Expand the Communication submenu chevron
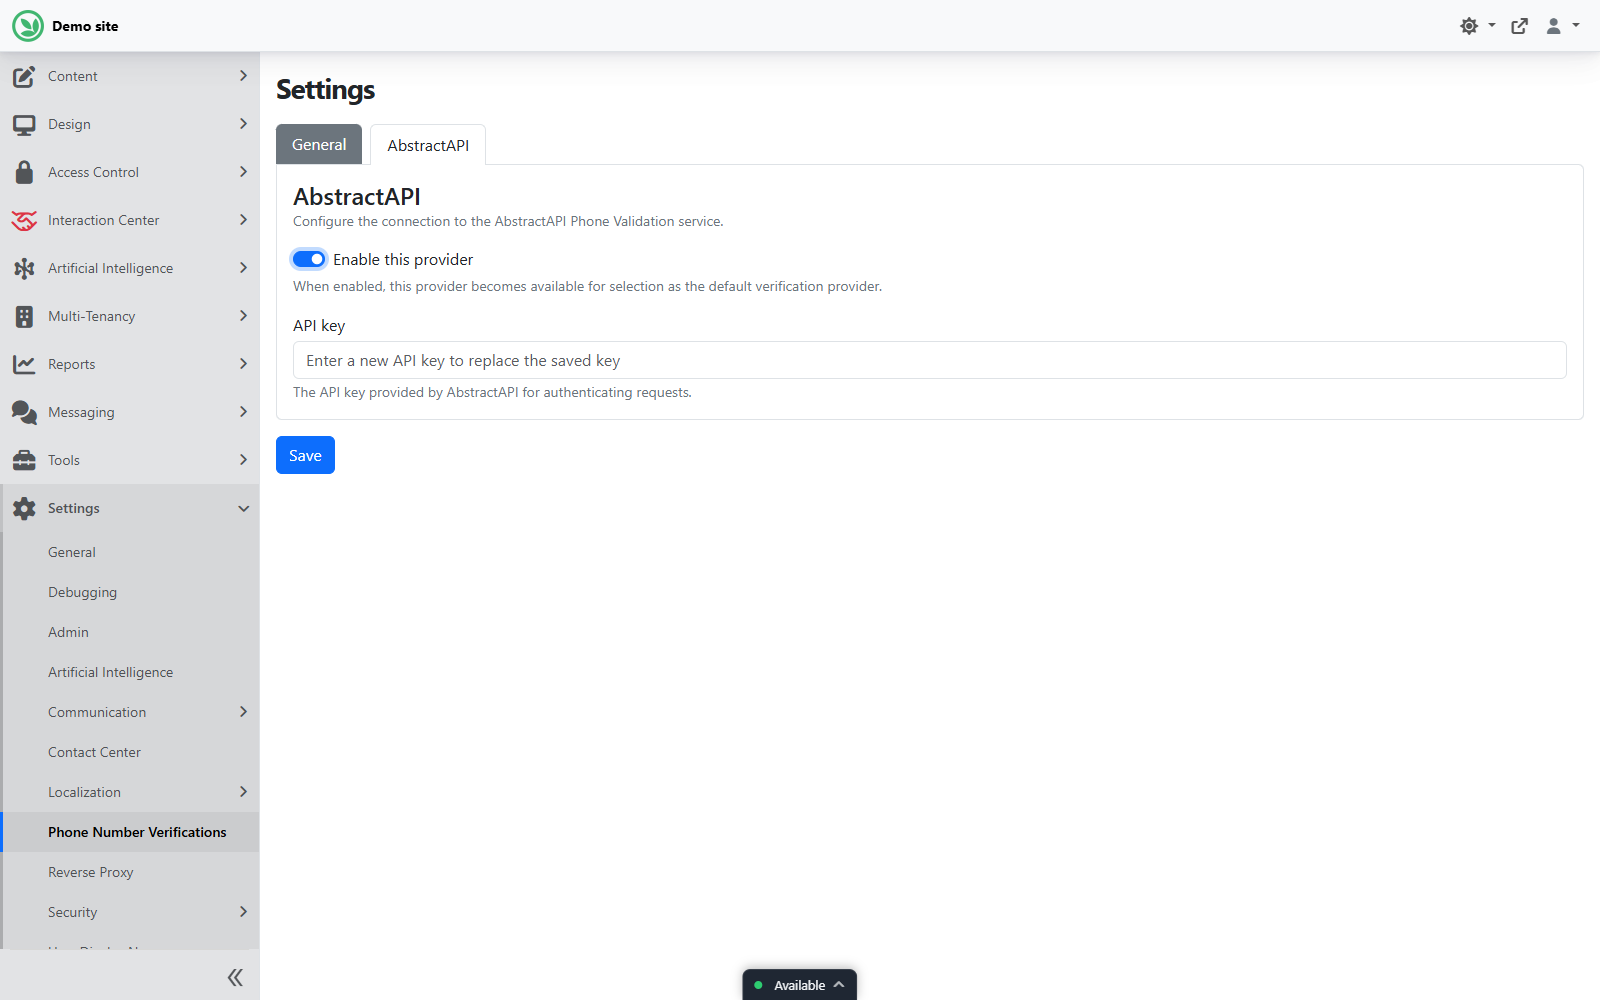1600x1000 pixels. click(243, 712)
